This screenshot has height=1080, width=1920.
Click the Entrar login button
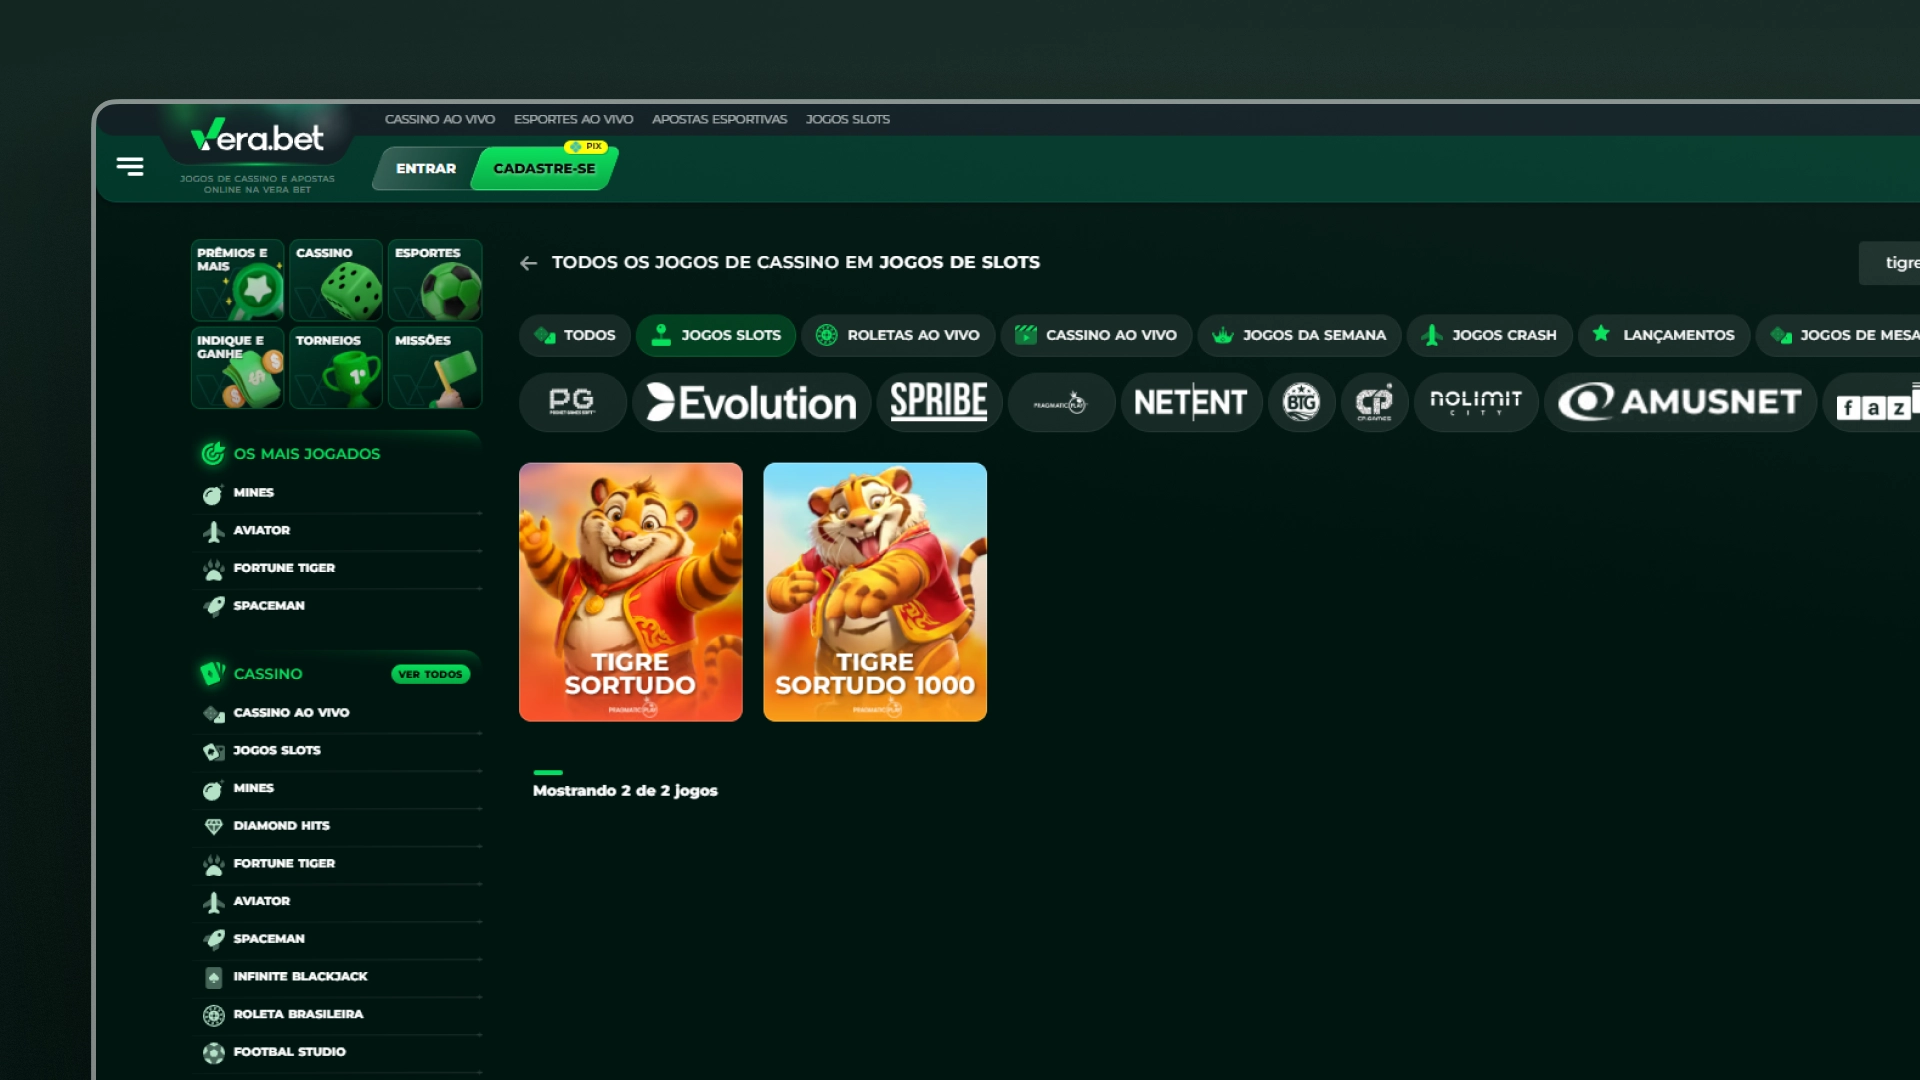click(426, 168)
